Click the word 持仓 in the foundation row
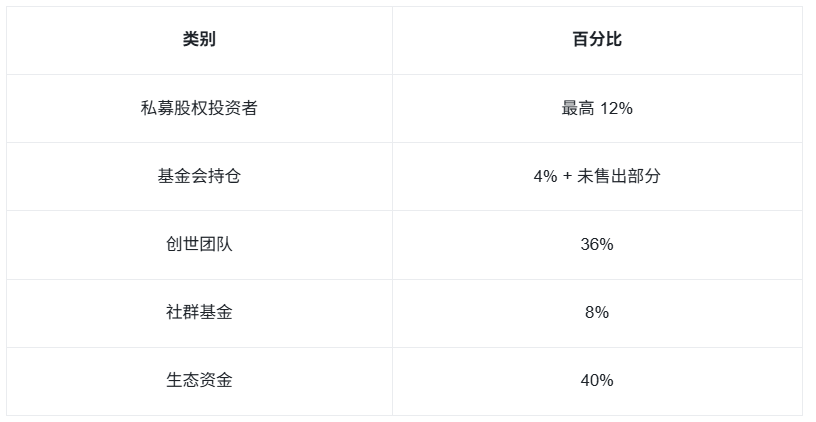 coord(224,176)
